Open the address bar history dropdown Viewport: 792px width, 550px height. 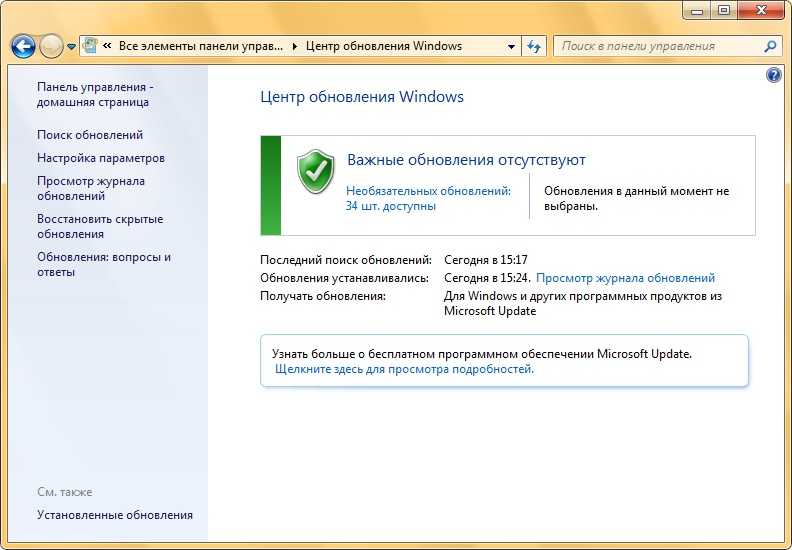tap(511, 46)
